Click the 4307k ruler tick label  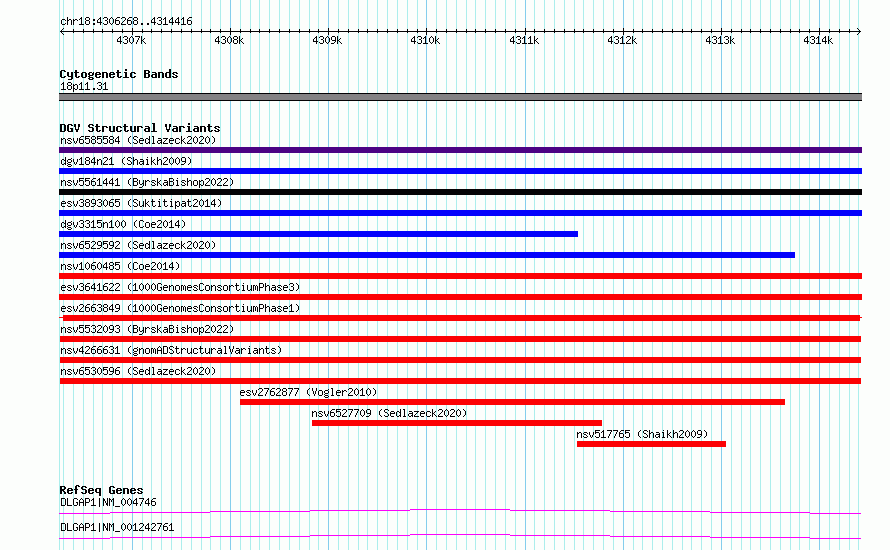pyautogui.click(x=131, y=40)
